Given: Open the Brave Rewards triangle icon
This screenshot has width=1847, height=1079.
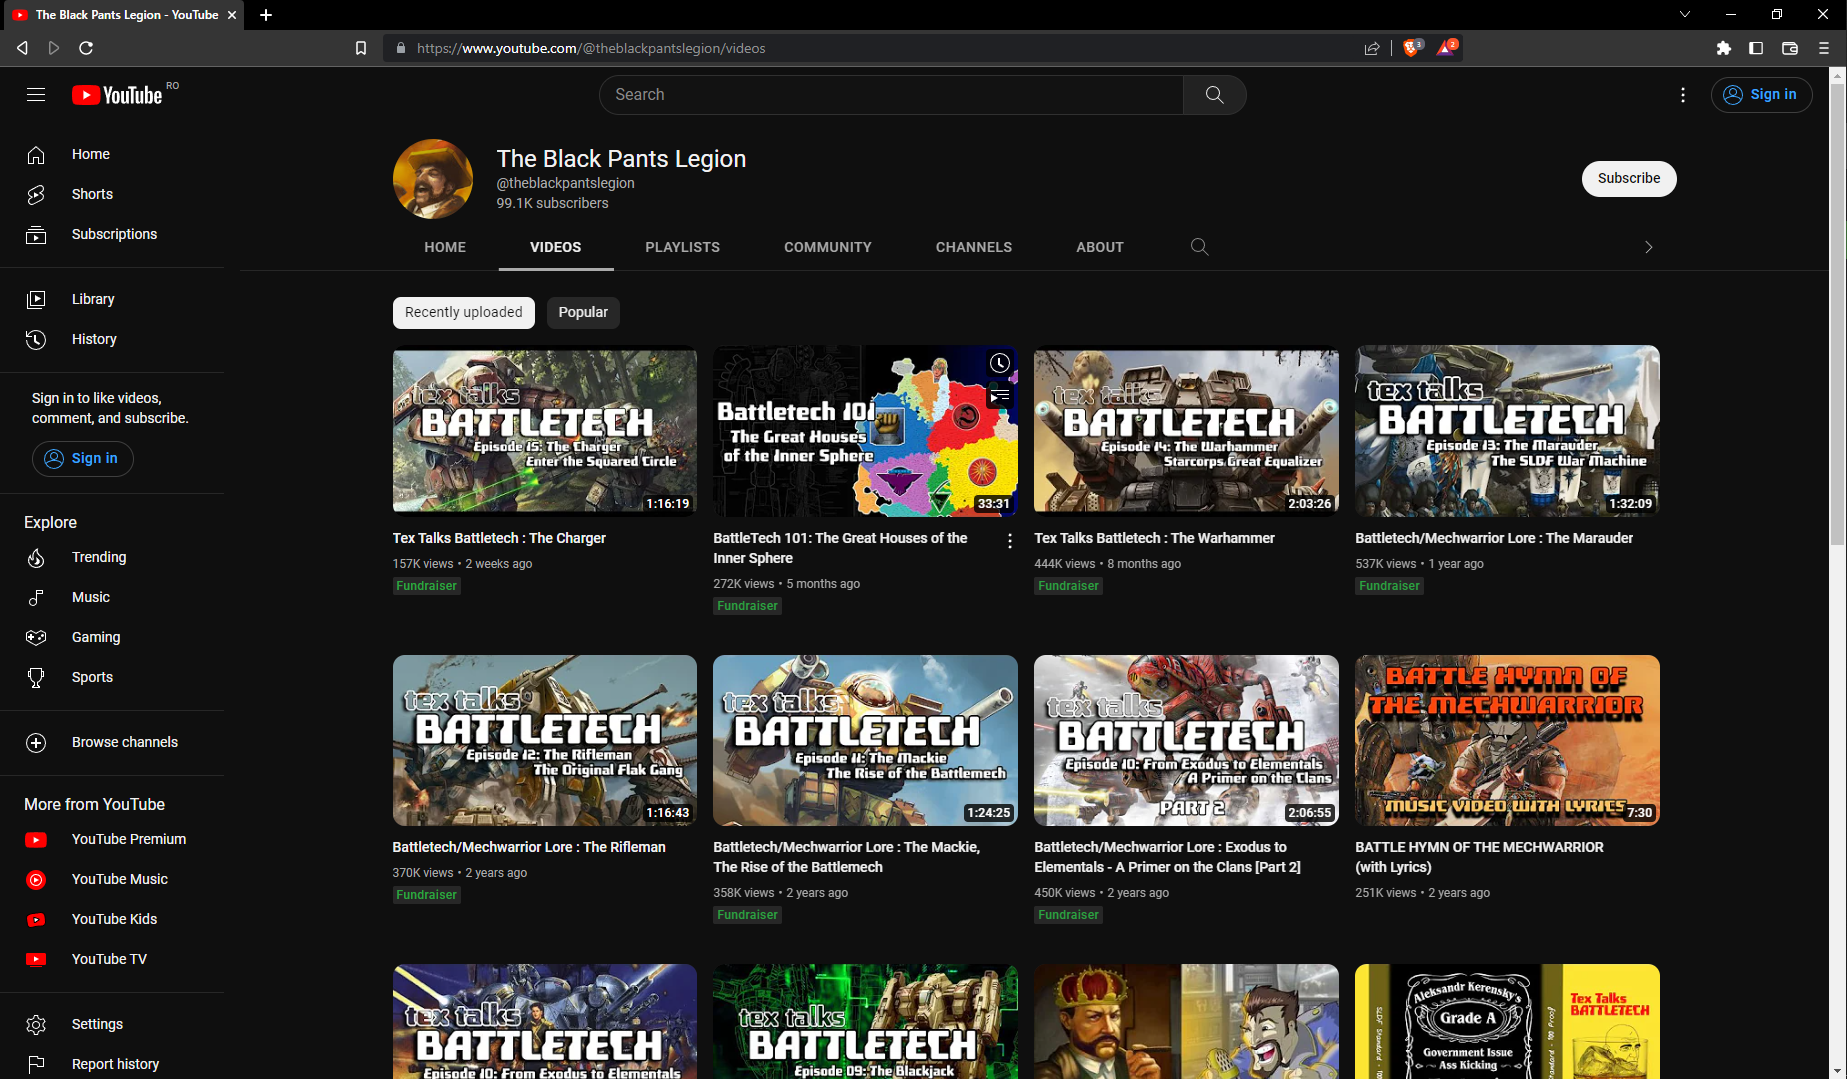Looking at the screenshot, I should pyautogui.click(x=1447, y=47).
